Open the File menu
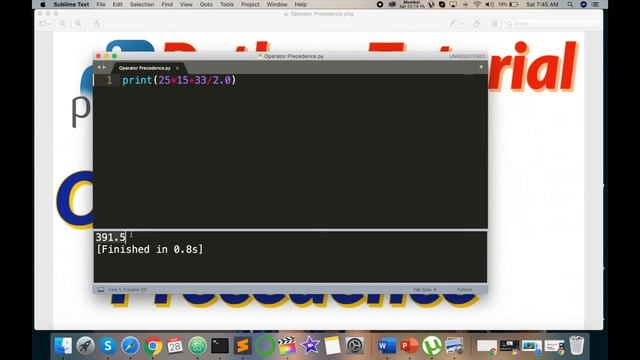Screen dimensions: 640x360 coord(101,4)
